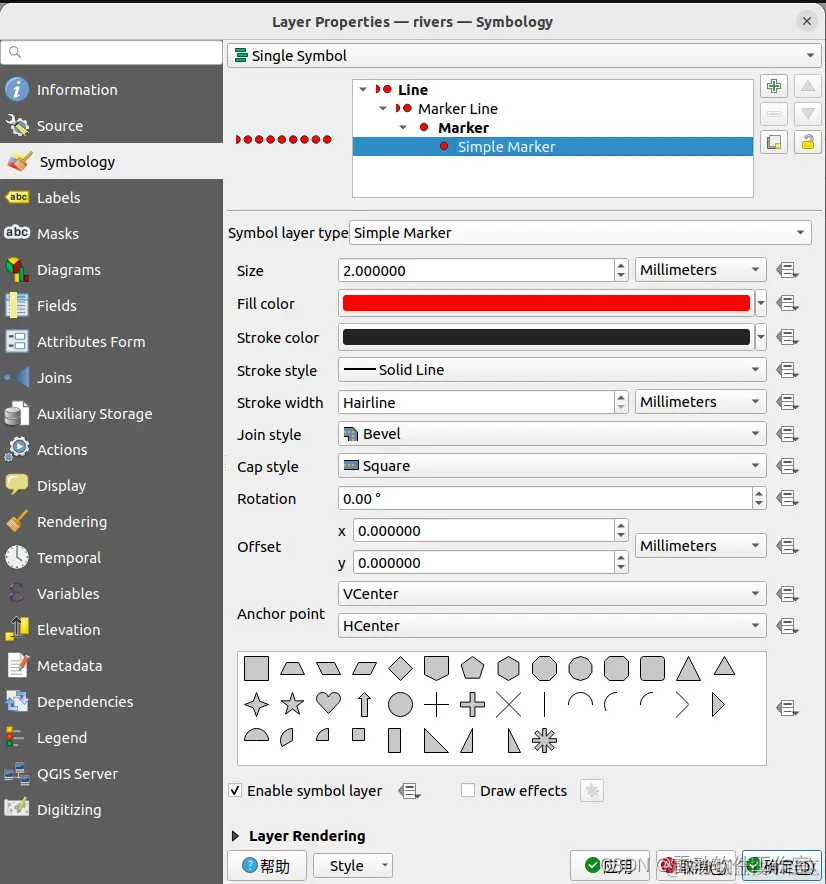
Task: Choose the square marker shape
Action: [257, 669]
